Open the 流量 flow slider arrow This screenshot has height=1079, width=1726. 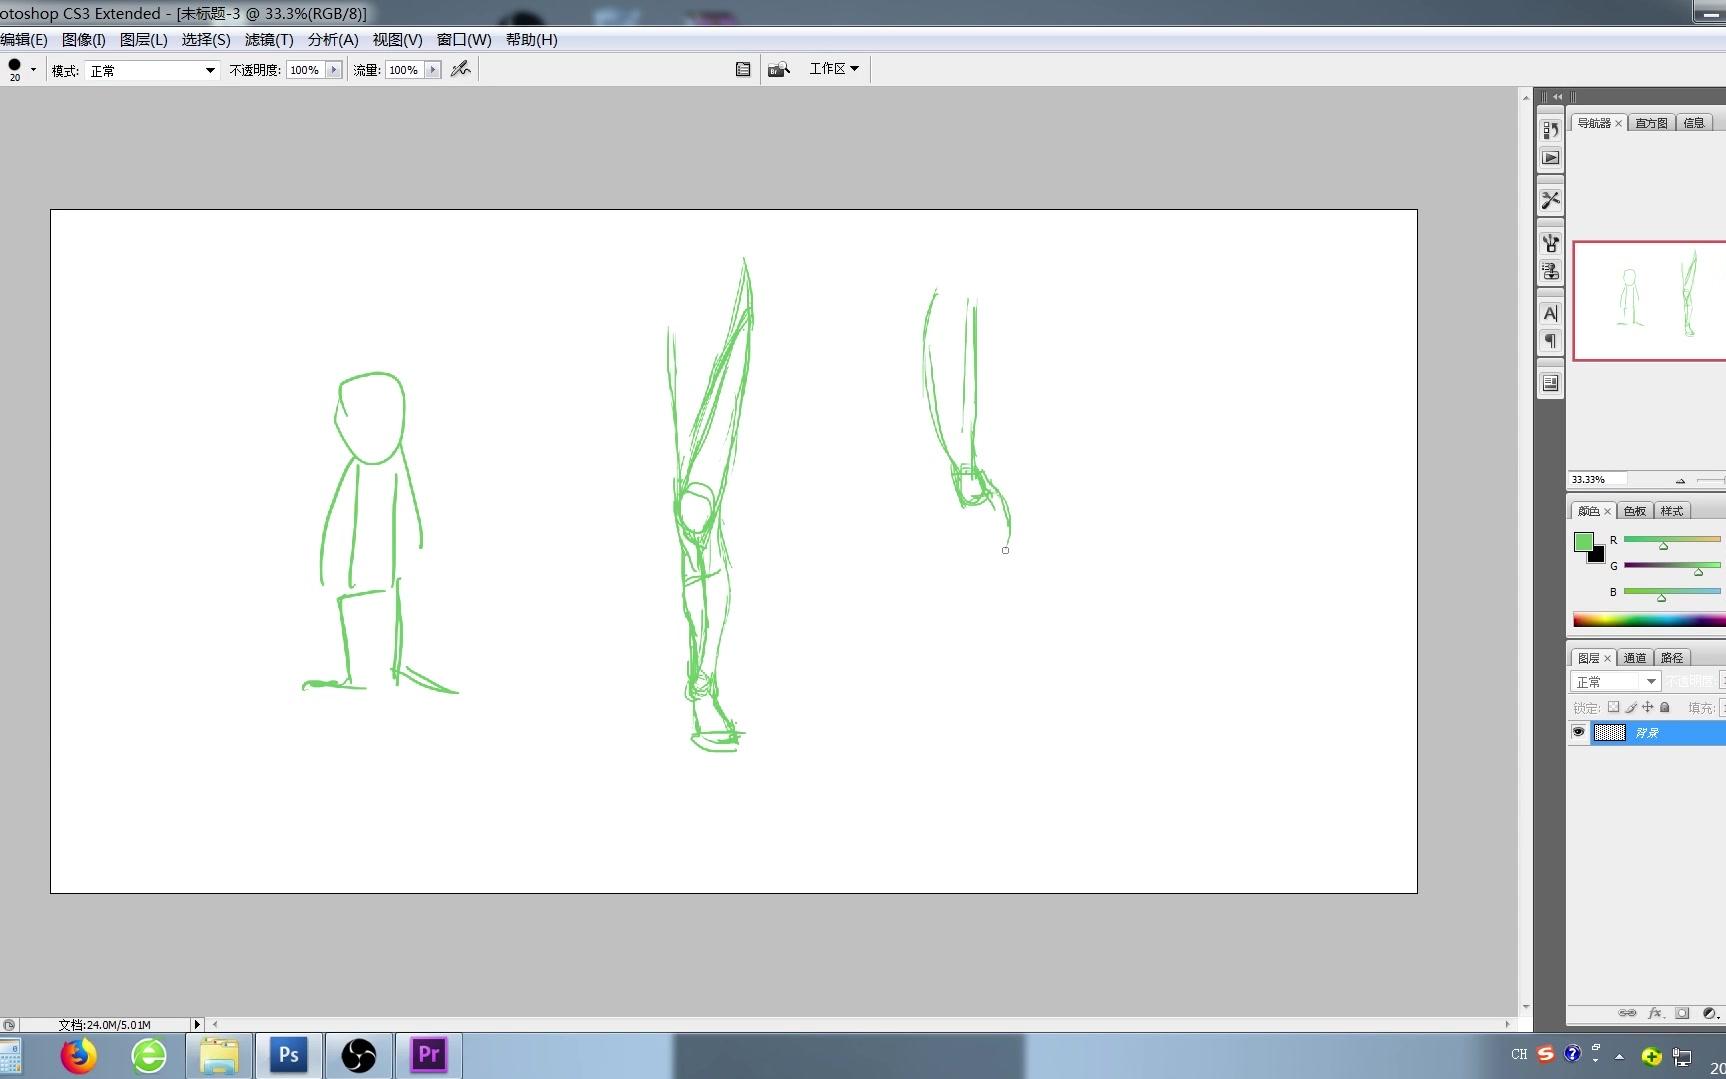tap(432, 70)
